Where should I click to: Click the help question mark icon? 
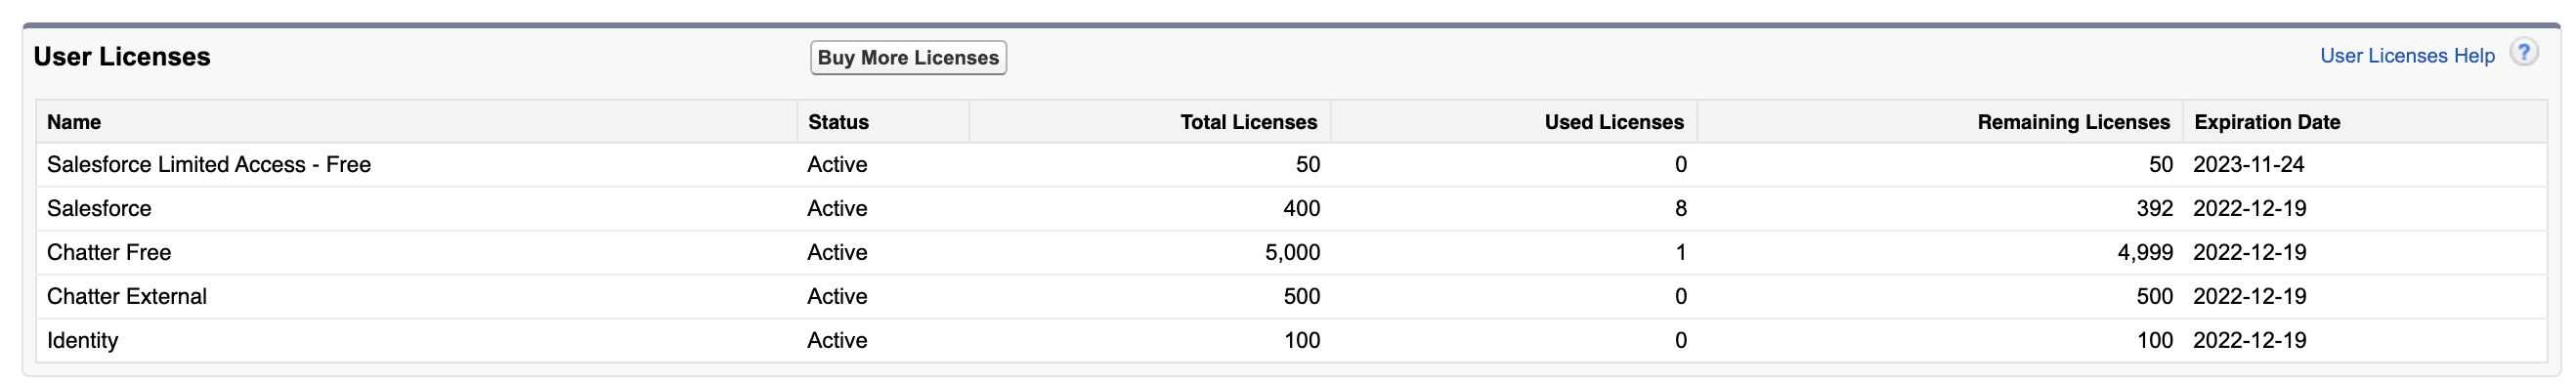pos(2524,53)
